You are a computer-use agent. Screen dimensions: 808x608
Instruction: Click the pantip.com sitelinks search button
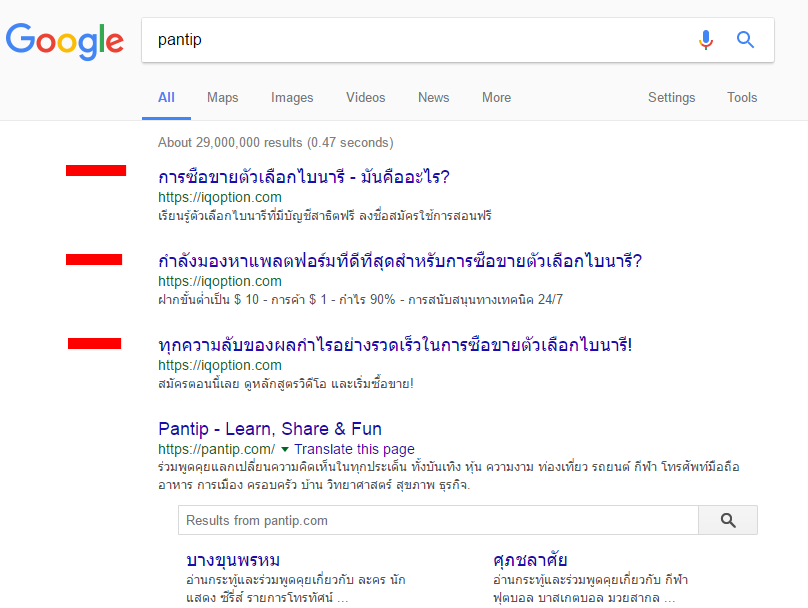coord(728,520)
